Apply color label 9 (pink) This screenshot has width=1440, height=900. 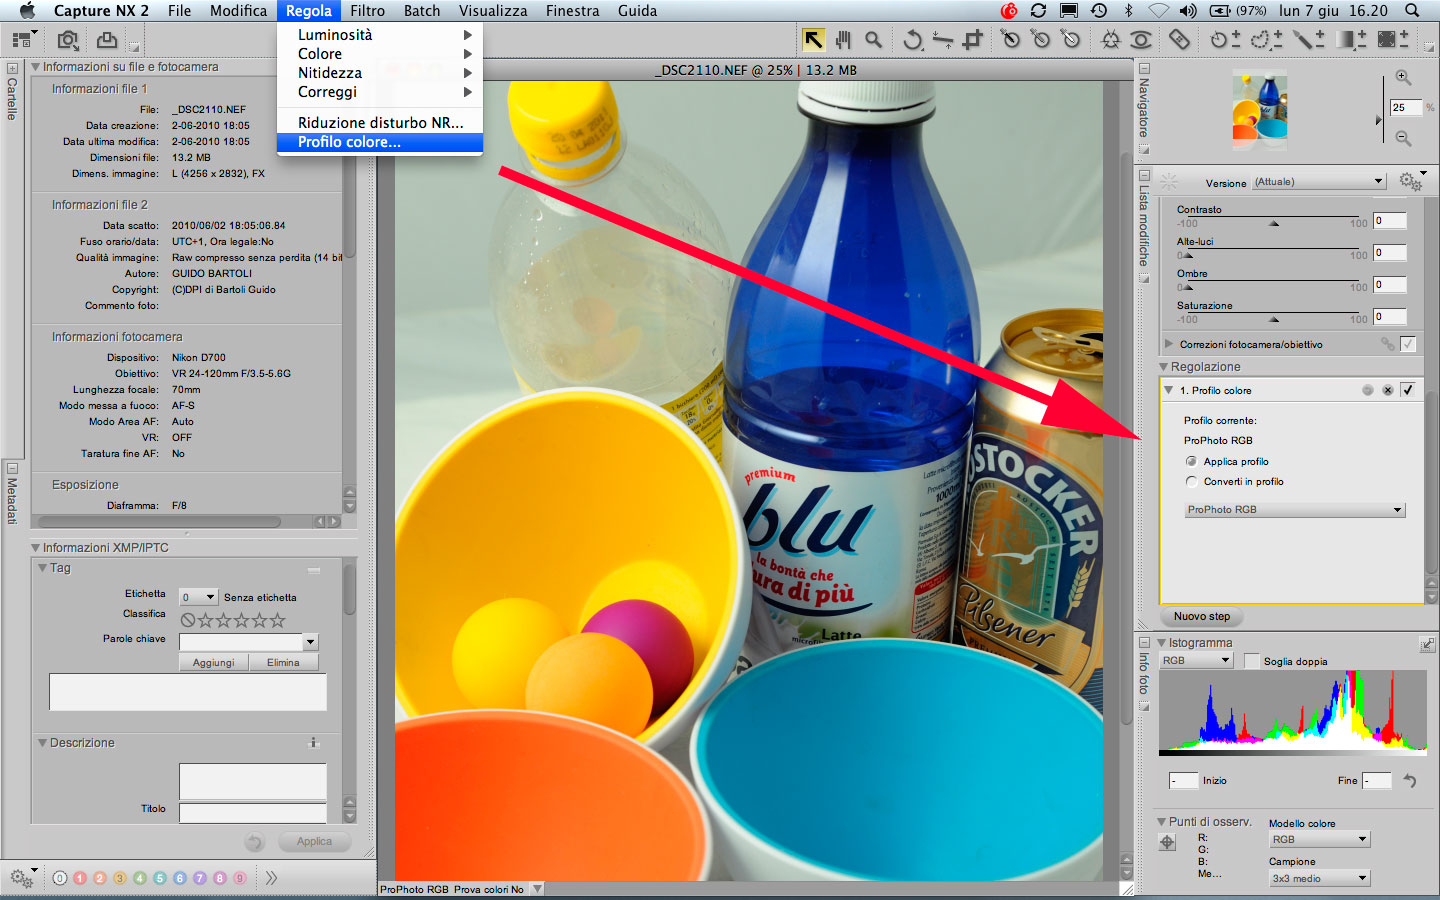pyautogui.click(x=240, y=878)
